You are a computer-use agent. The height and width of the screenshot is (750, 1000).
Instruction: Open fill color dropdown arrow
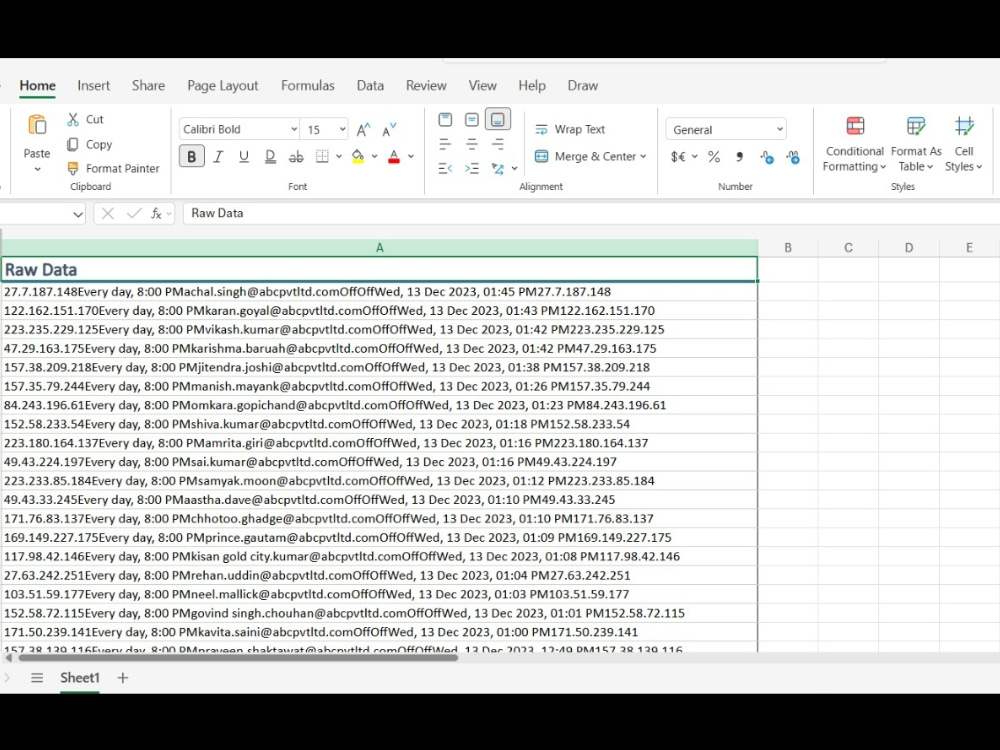(x=374, y=157)
